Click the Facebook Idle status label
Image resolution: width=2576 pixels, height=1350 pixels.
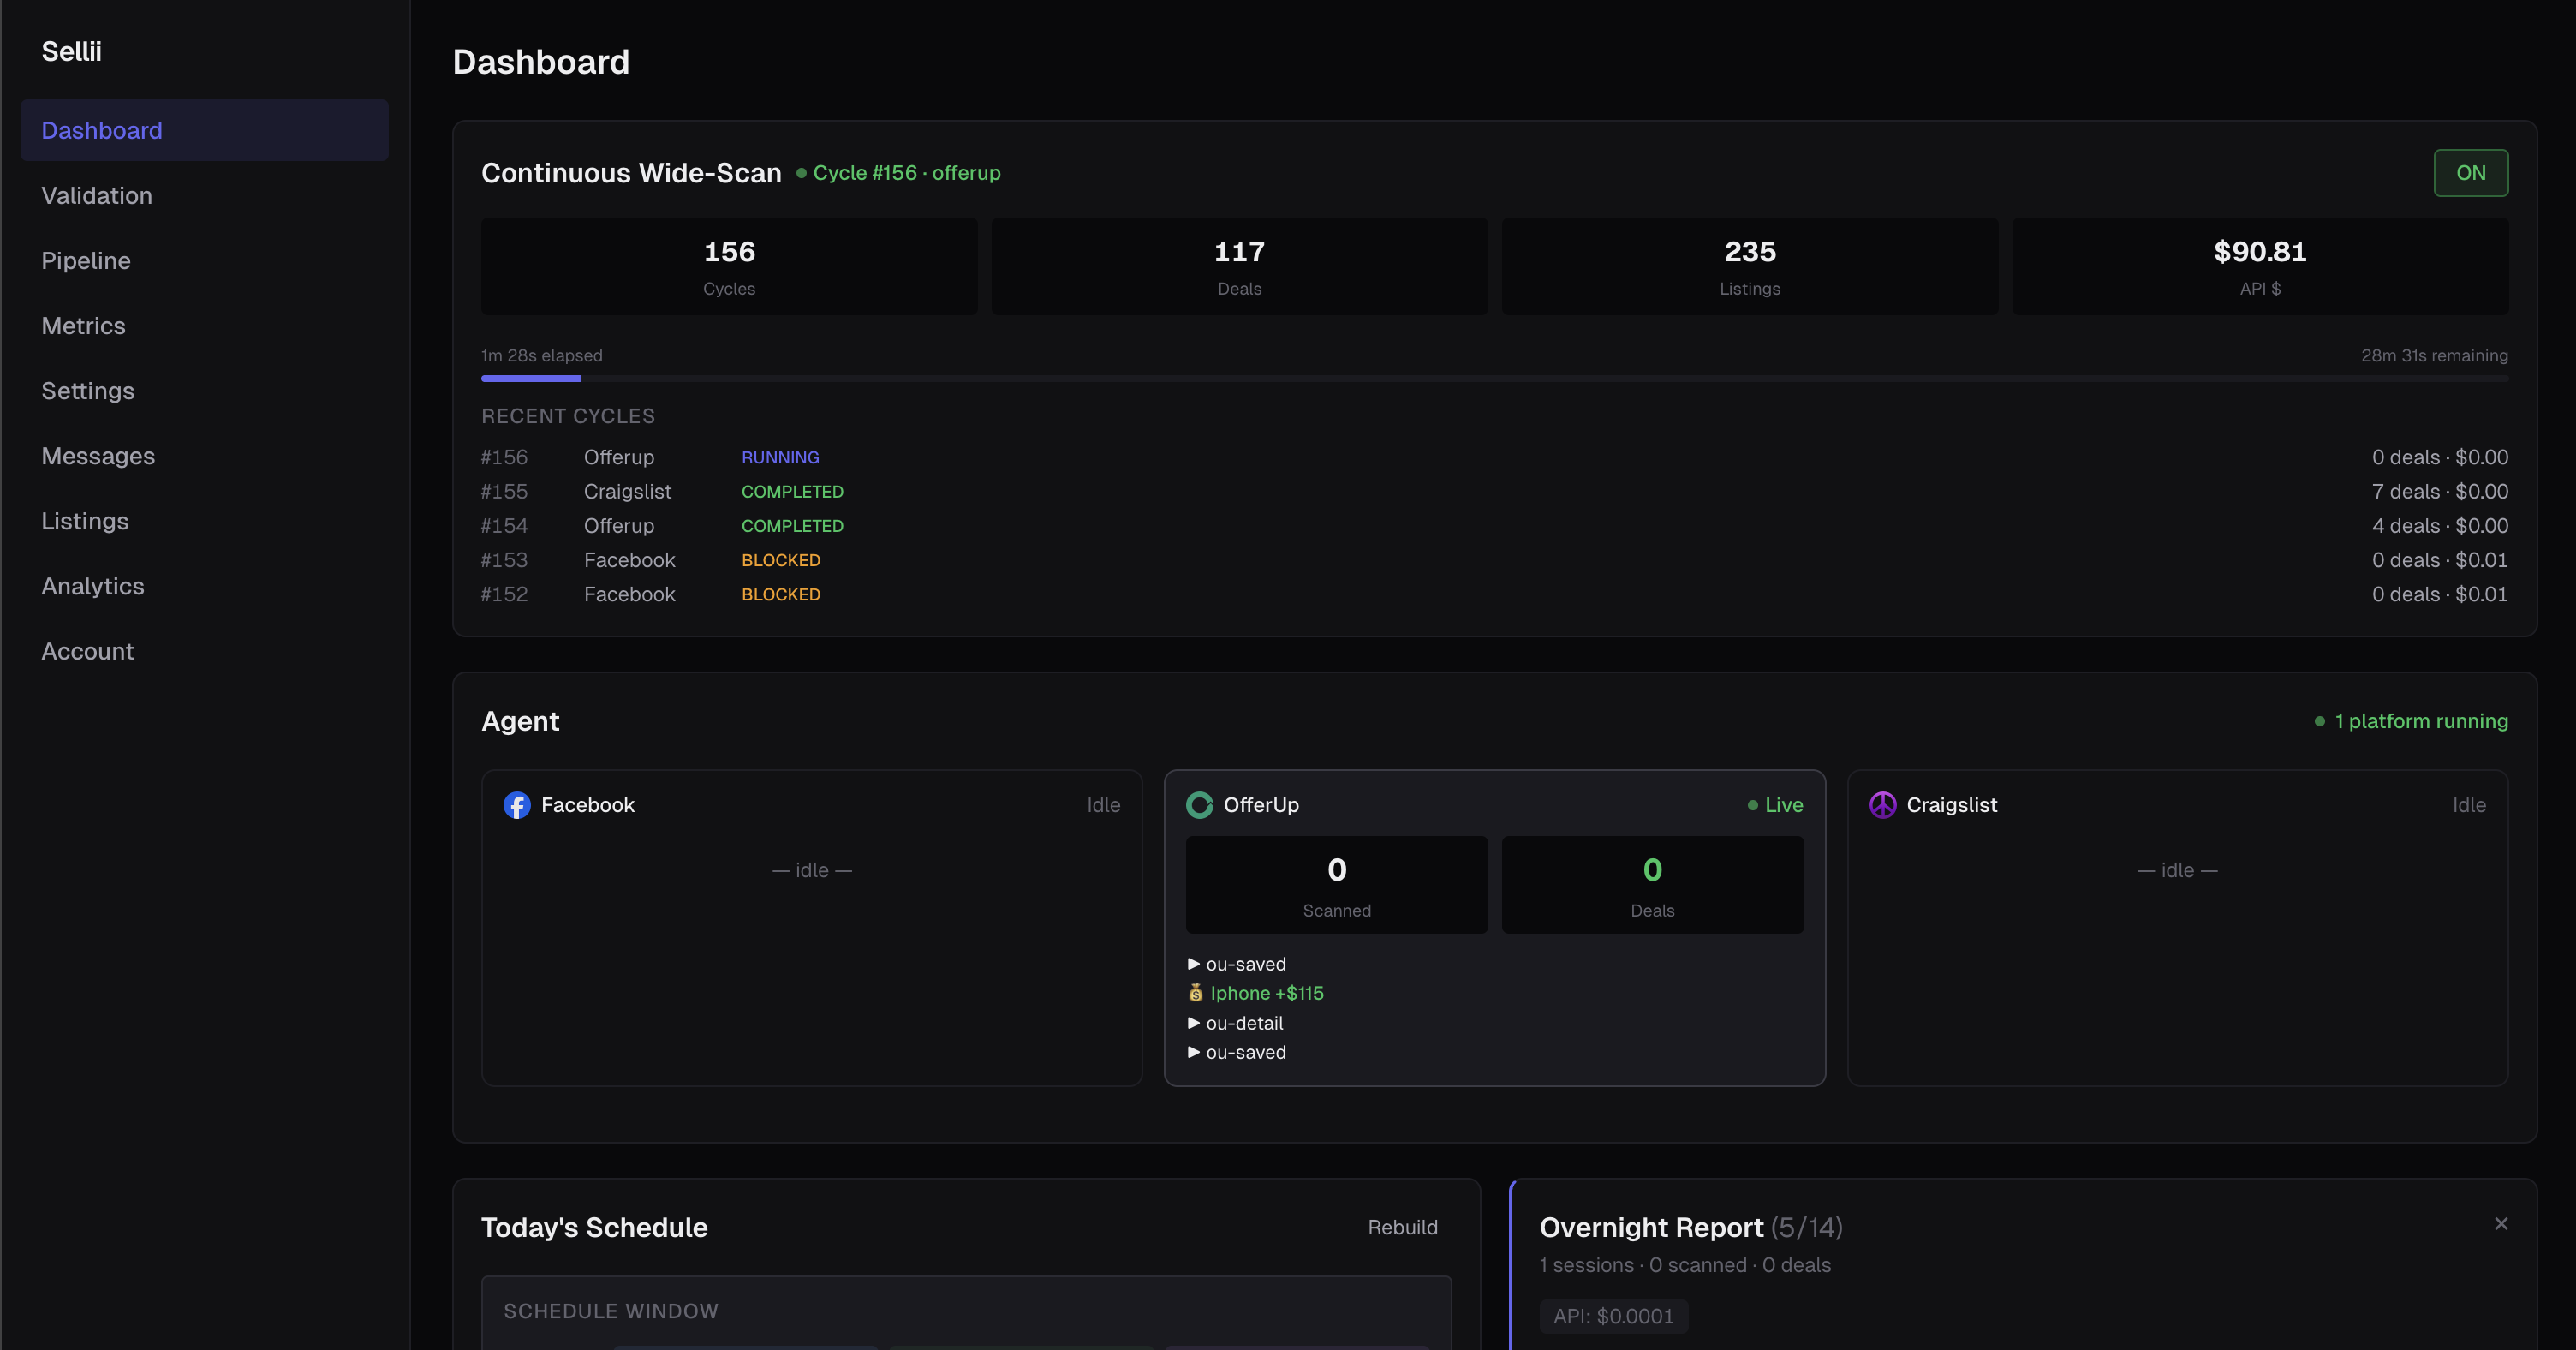coord(1103,805)
